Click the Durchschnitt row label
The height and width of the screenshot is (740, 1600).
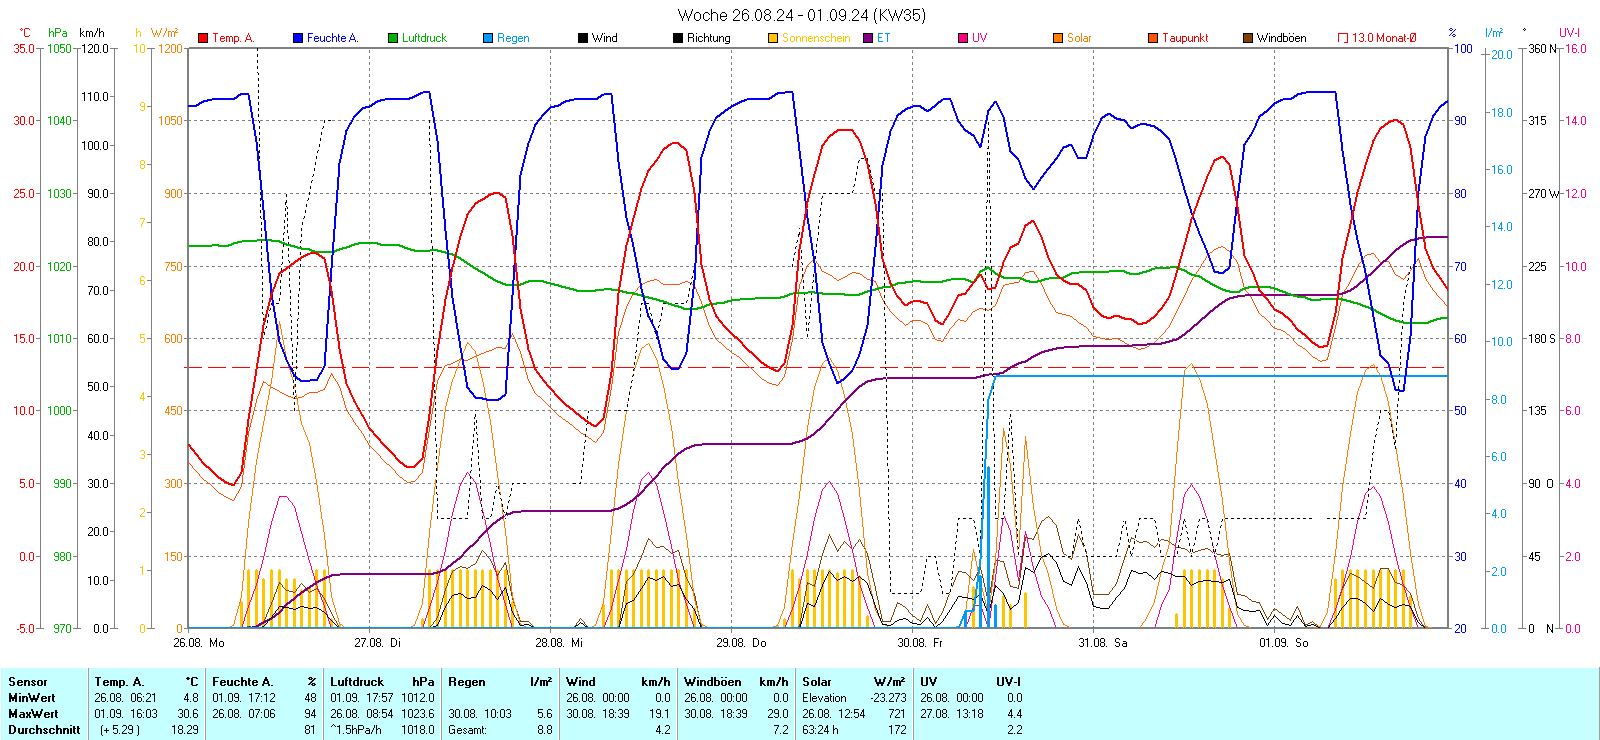click(44, 730)
